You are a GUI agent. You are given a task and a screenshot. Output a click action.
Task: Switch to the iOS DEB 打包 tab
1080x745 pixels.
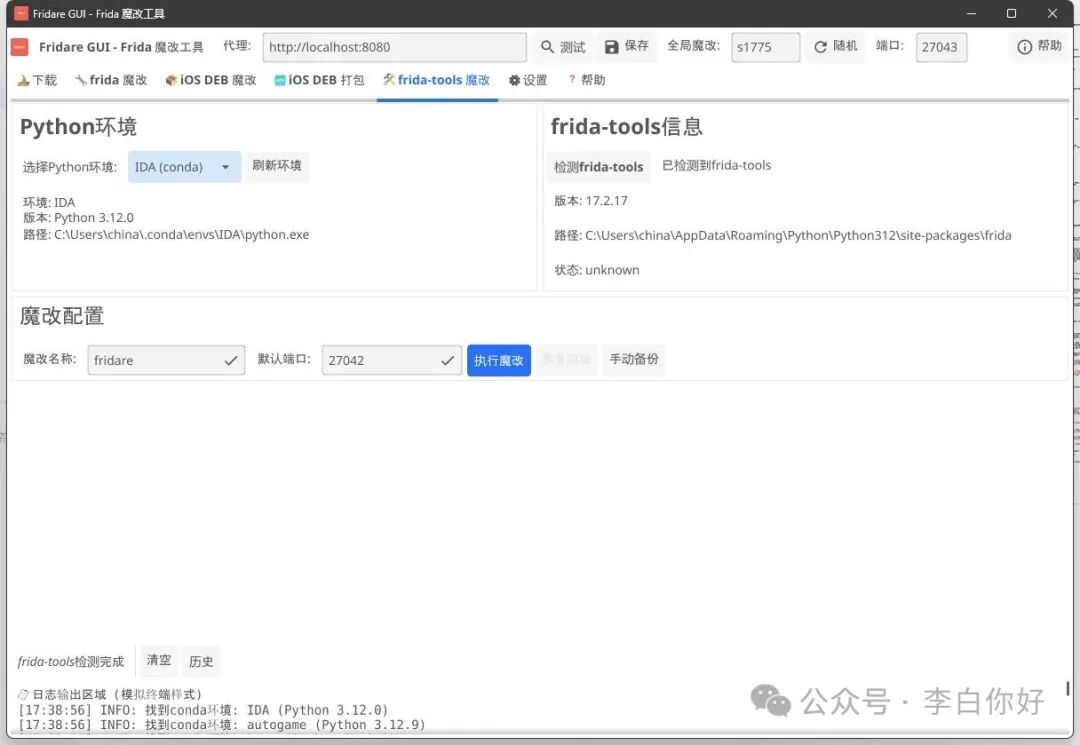(x=319, y=80)
